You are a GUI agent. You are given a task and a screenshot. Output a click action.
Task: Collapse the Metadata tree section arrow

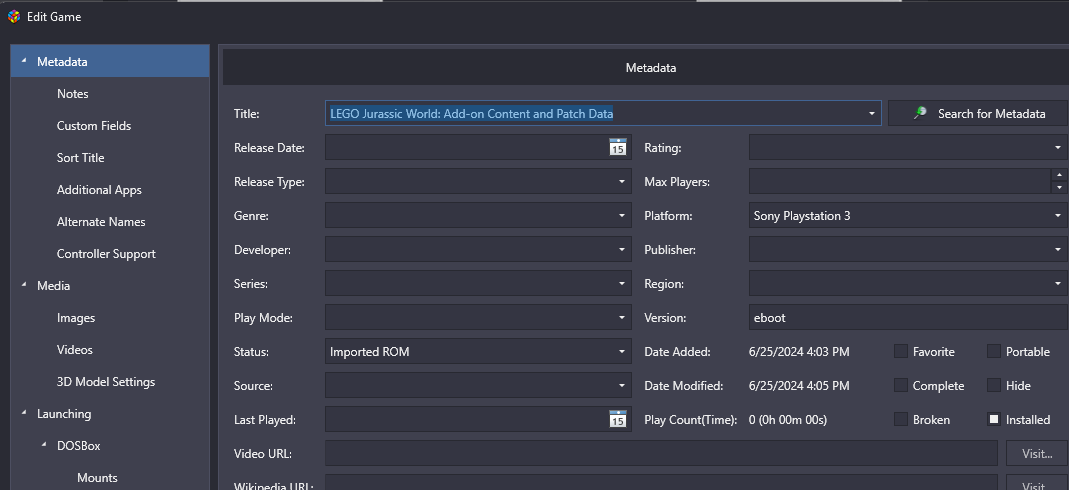pyautogui.click(x=24, y=61)
